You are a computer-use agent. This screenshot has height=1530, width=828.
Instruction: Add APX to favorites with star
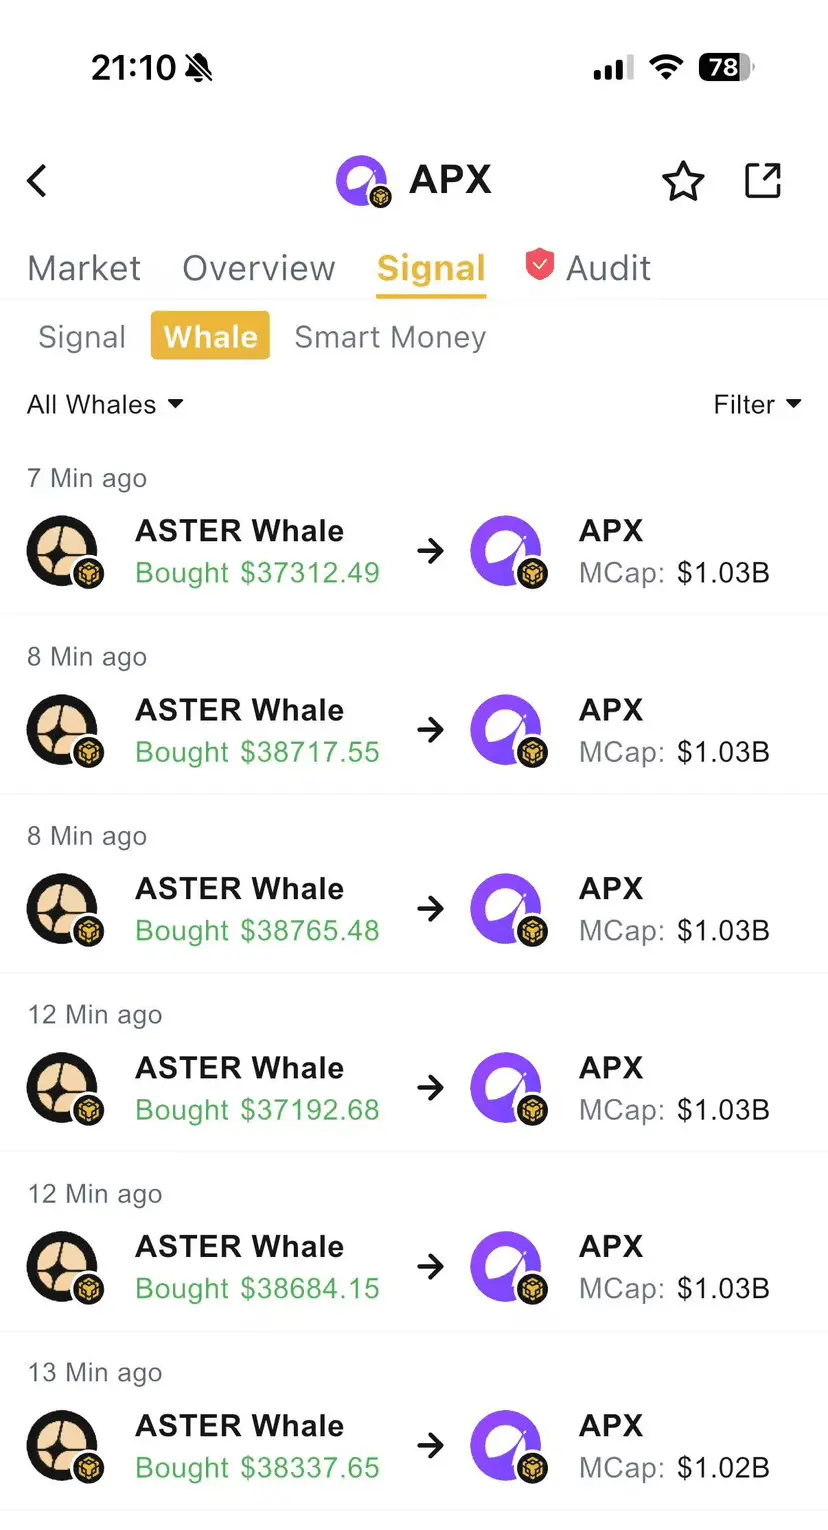[683, 181]
